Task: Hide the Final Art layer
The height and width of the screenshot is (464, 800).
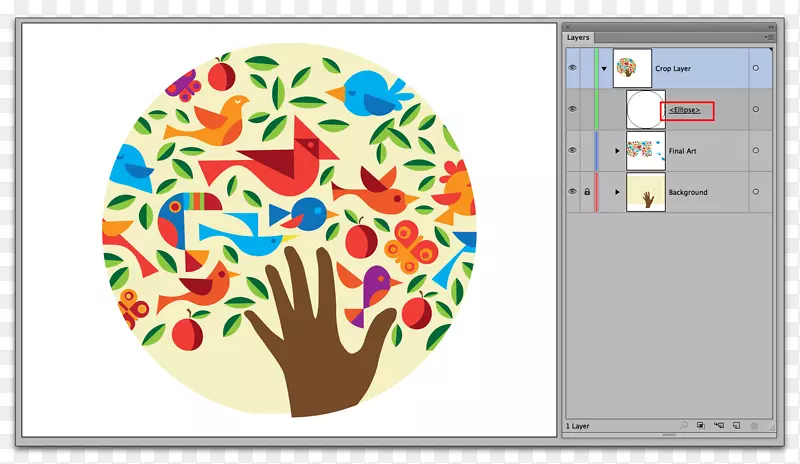Action: [x=572, y=151]
